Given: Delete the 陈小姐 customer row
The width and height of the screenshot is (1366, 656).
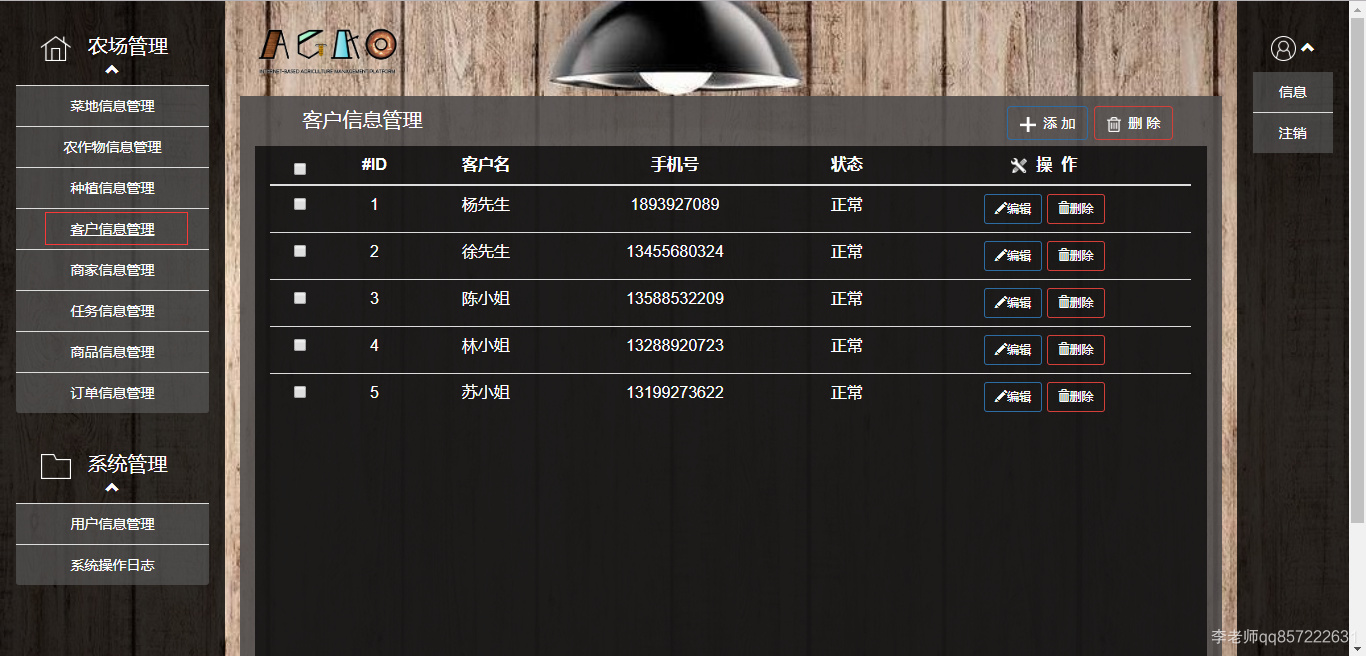Looking at the screenshot, I should [x=1076, y=303].
